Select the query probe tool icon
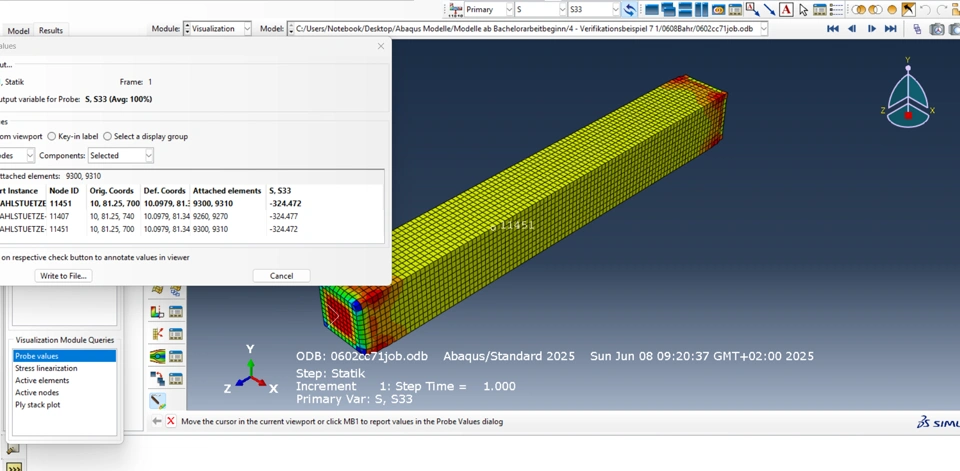The width and height of the screenshot is (960, 471). pos(157,401)
